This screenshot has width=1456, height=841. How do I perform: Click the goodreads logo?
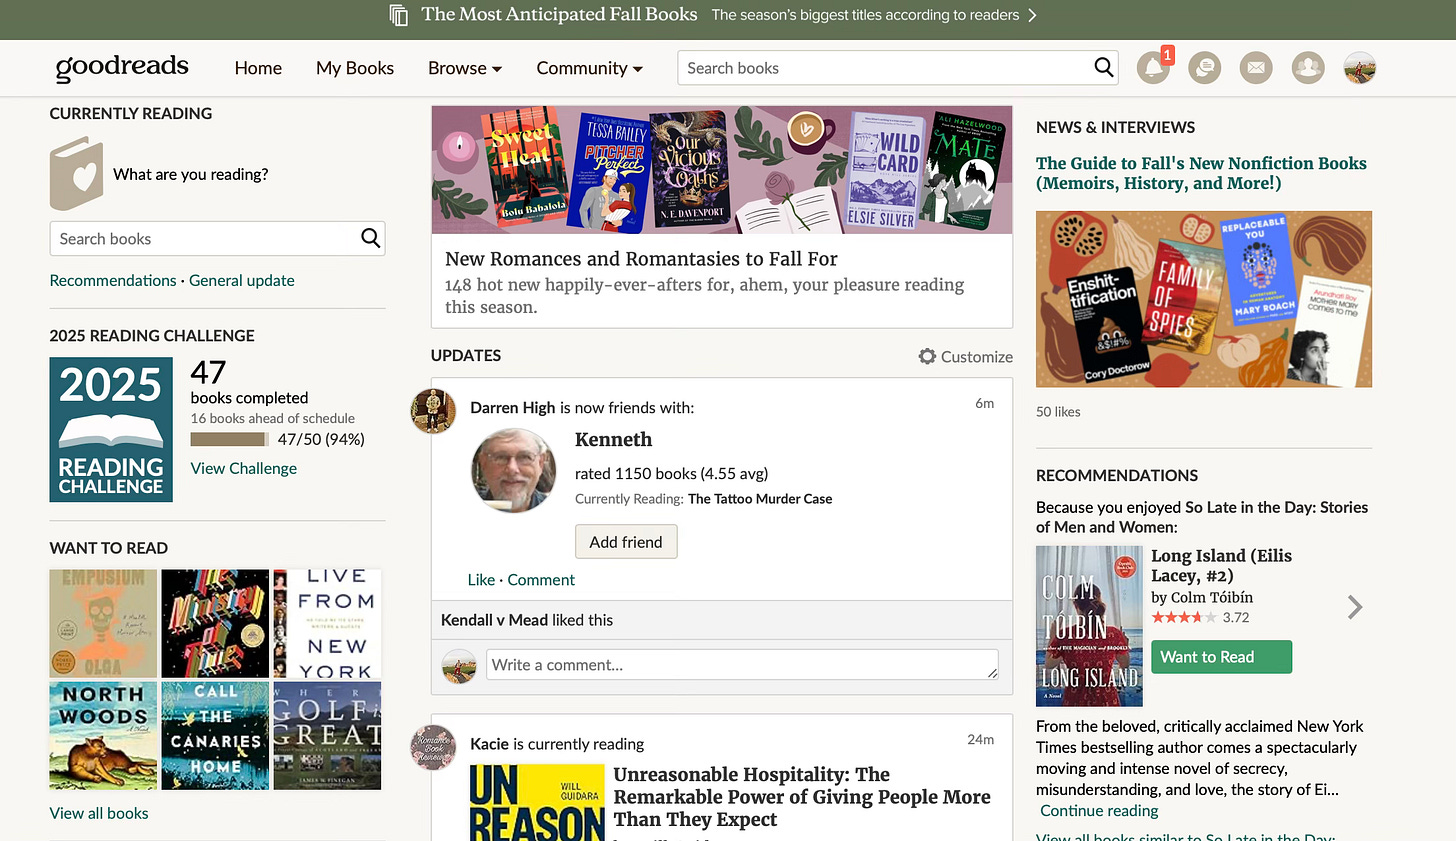click(122, 67)
